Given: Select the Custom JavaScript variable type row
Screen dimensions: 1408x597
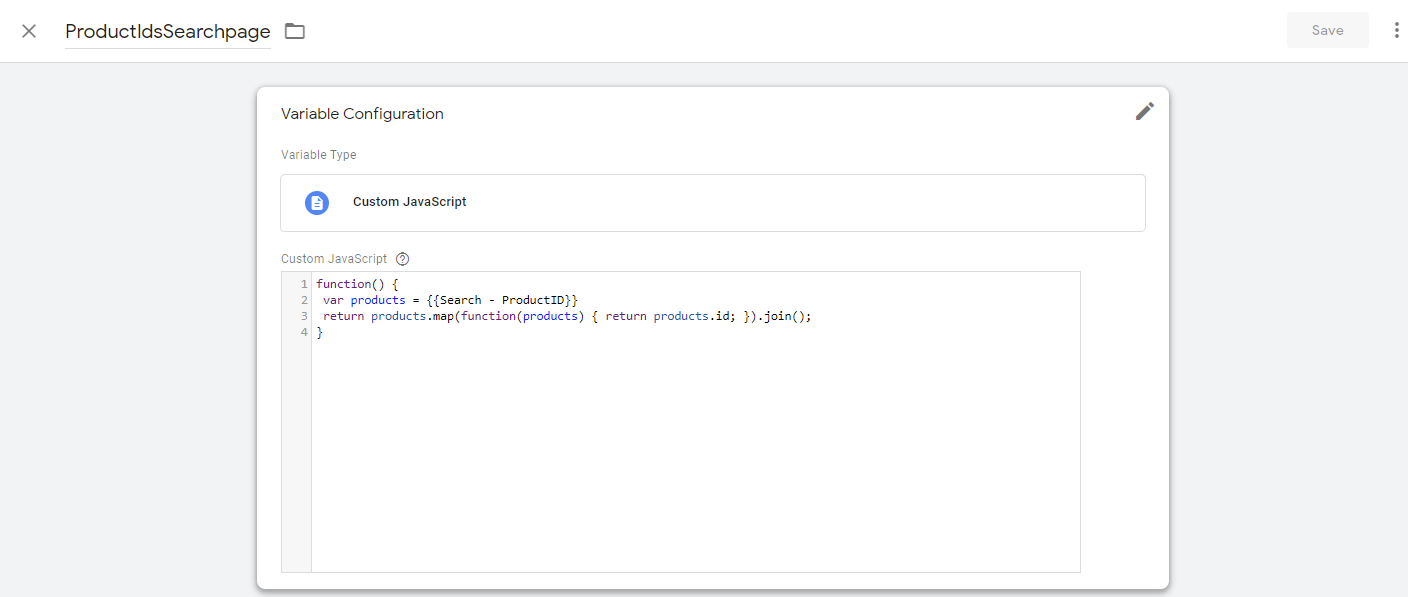Looking at the screenshot, I should coord(712,203).
